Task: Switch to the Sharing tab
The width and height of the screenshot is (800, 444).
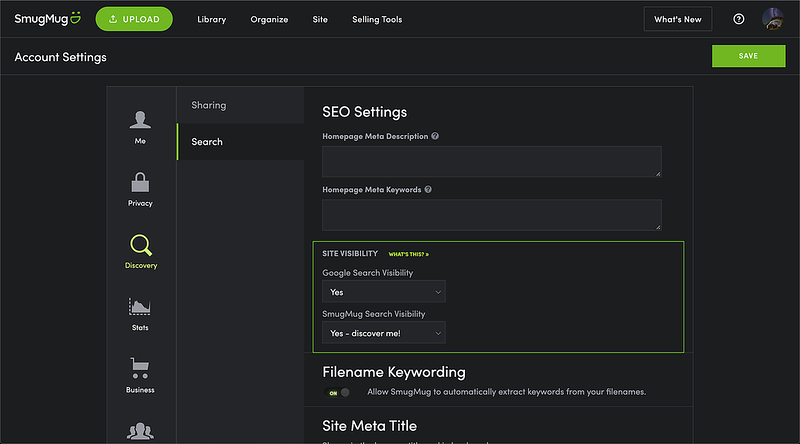Action: tap(240, 105)
